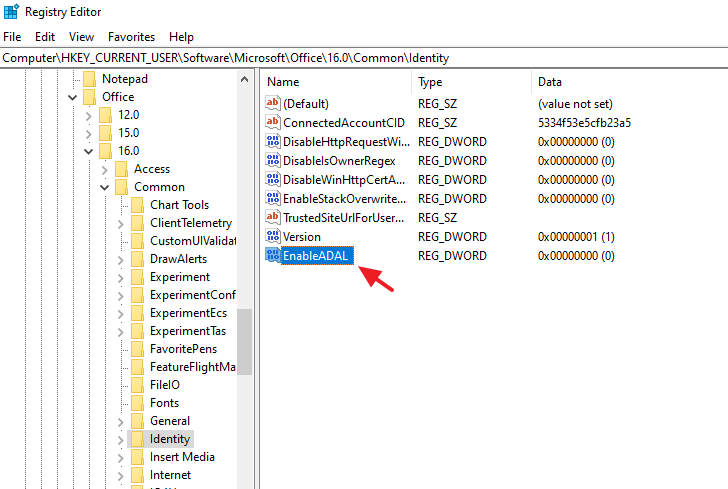This screenshot has width=728, height=489.
Task: Expand the Identity key
Action: (121, 440)
